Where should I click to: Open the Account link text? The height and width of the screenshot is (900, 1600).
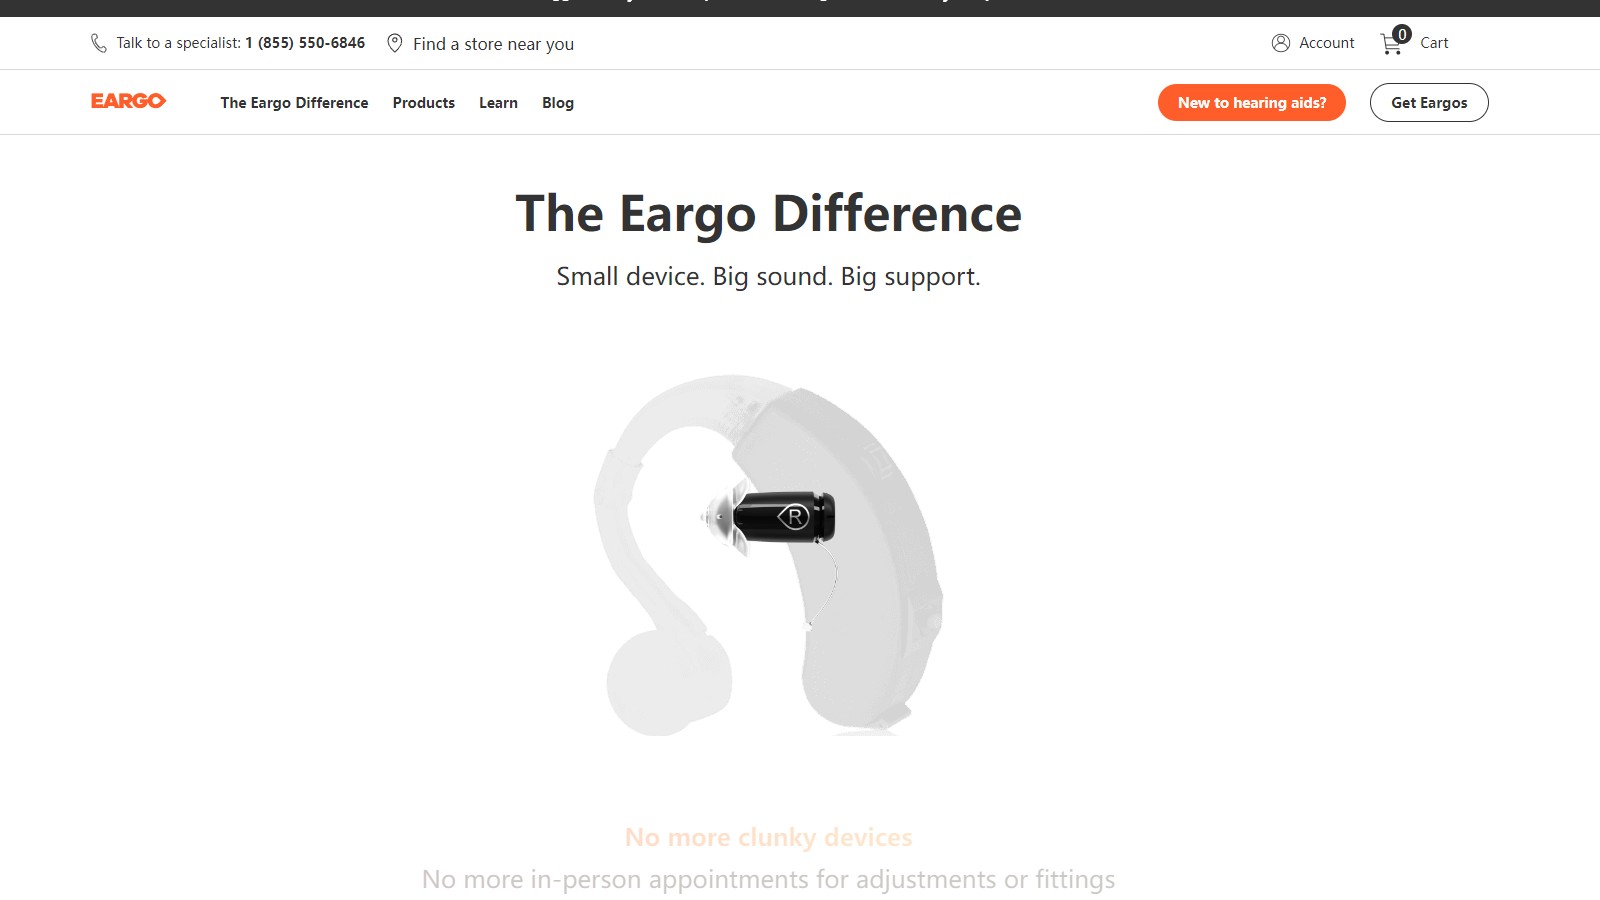click(1327, 43)
